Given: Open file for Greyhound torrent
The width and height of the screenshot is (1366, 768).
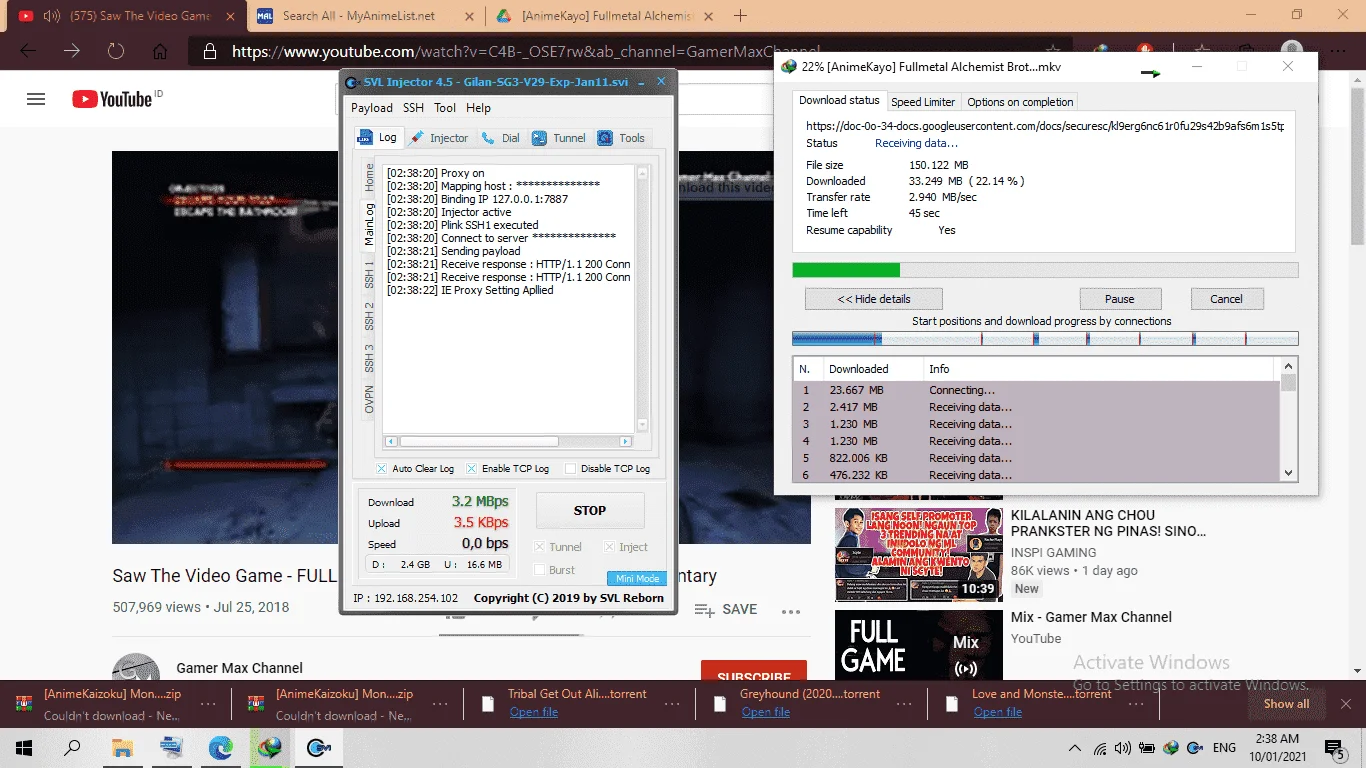Looking at the screenshot, I should click(x=766, y=713).
